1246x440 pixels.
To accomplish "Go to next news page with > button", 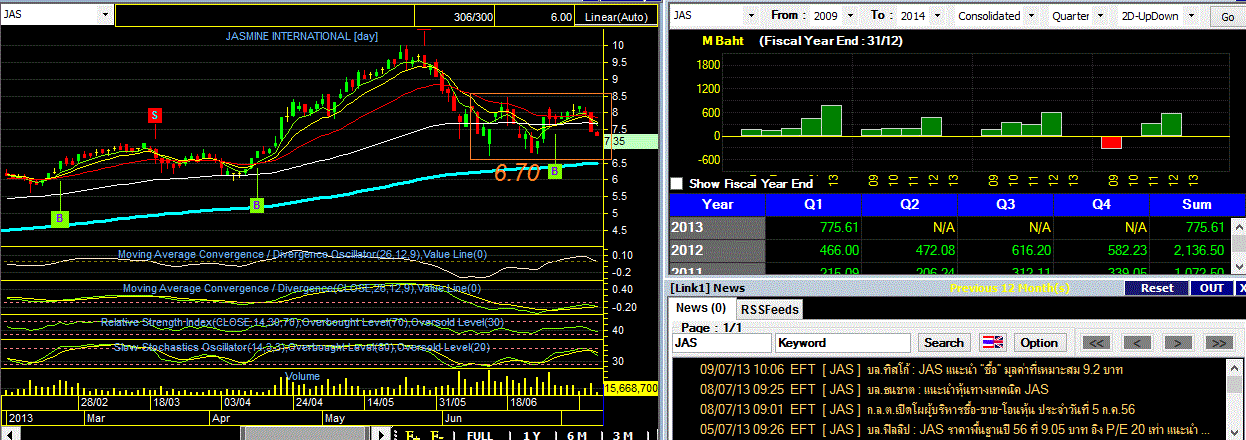I will (x=1178, y=342).
